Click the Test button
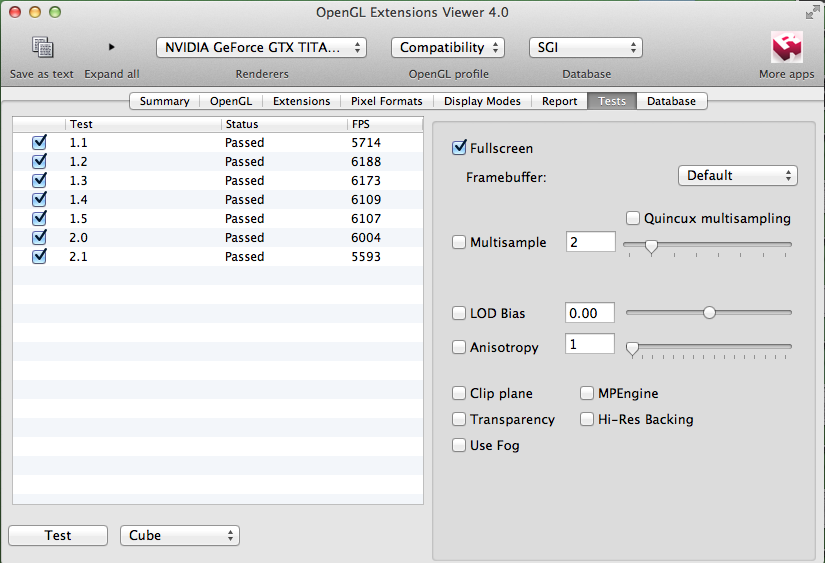Image resolution: width=825 pixels, height=563 pixels. 58,536
